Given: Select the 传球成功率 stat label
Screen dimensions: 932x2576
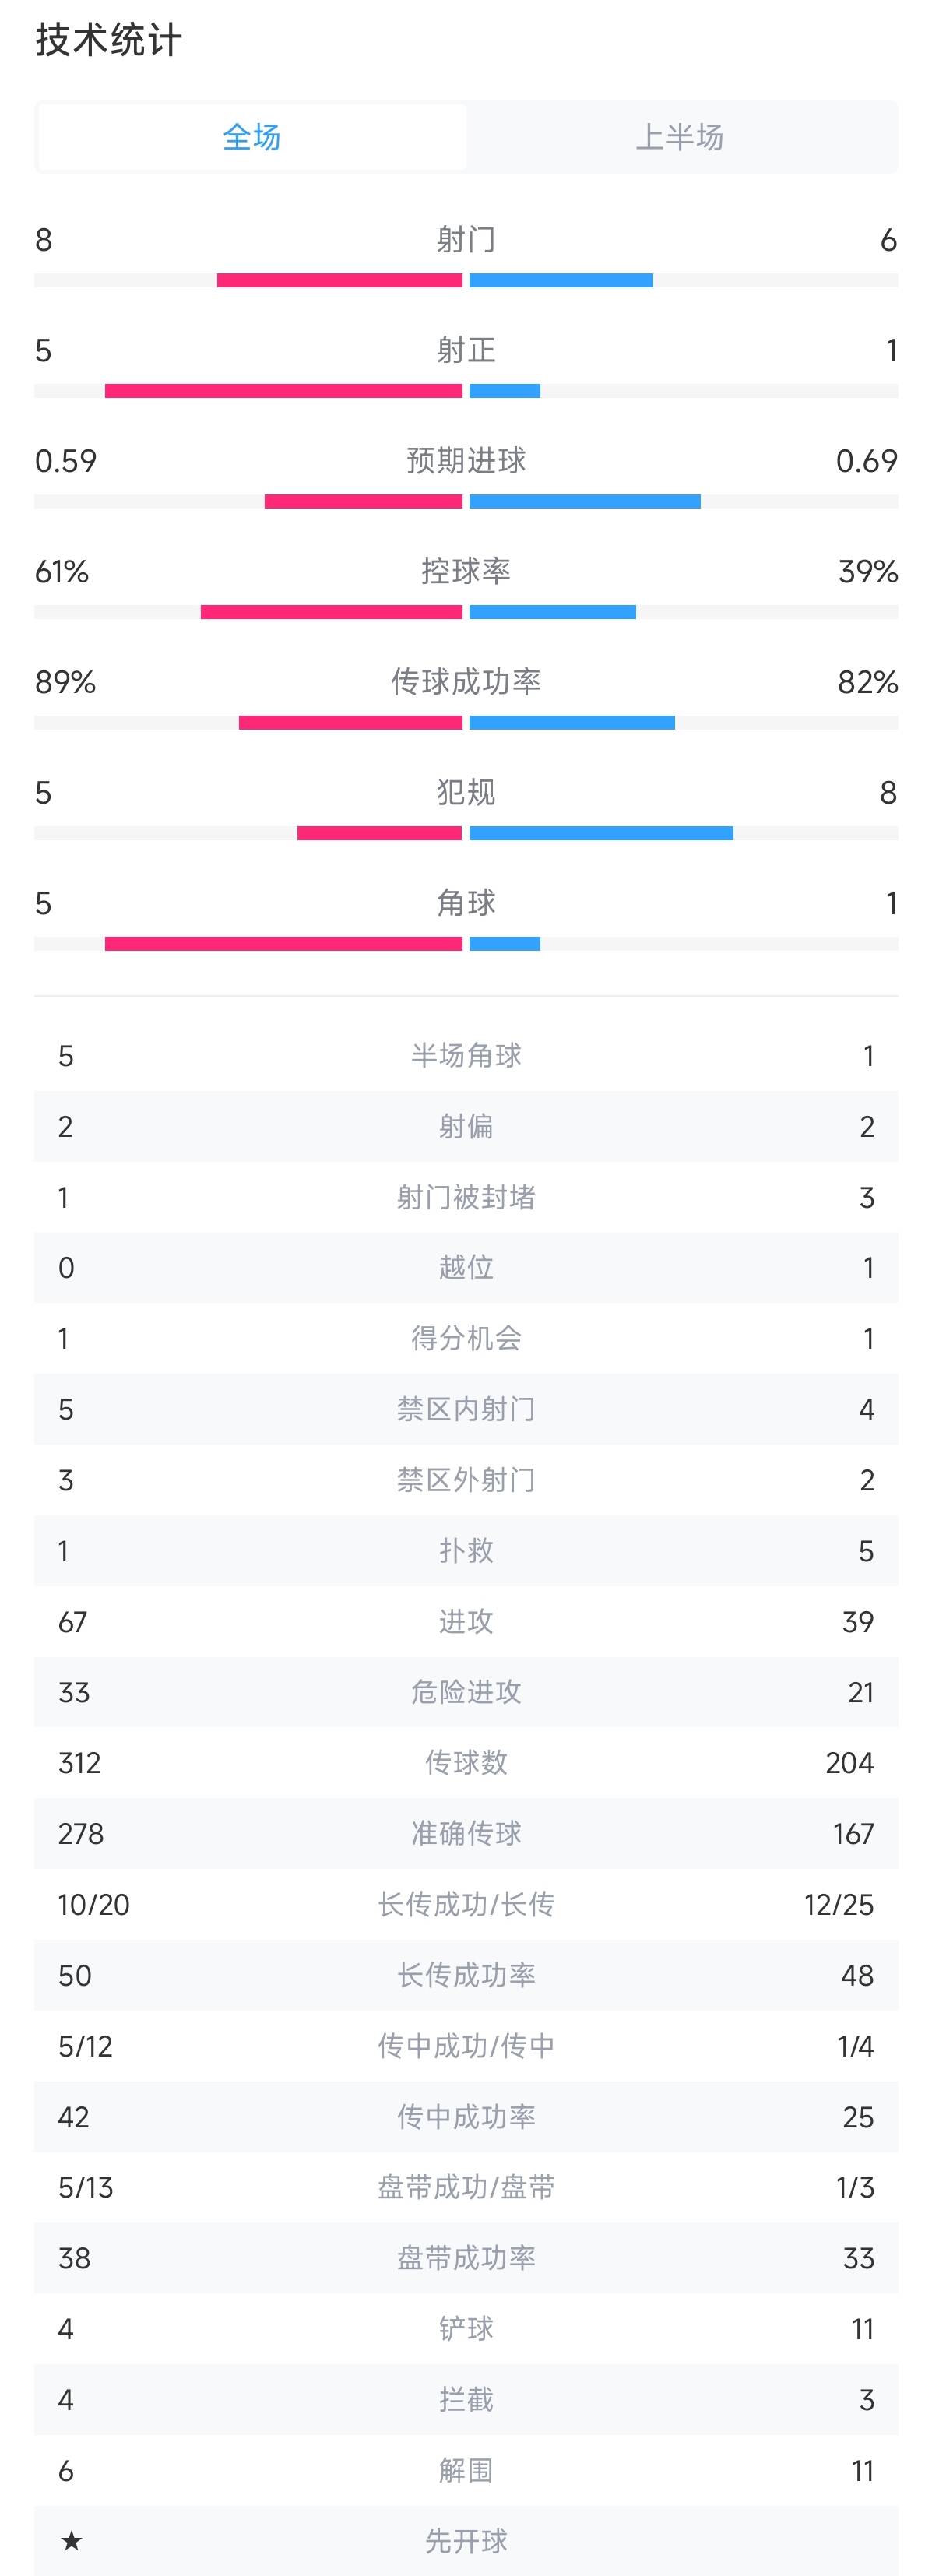Looking at the screenshot, I should pos(466,682).
